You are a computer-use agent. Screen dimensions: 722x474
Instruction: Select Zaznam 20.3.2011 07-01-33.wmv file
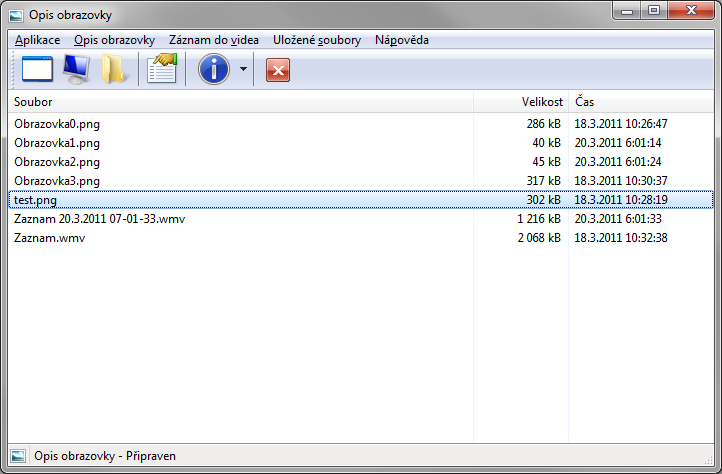coord(100,219)
